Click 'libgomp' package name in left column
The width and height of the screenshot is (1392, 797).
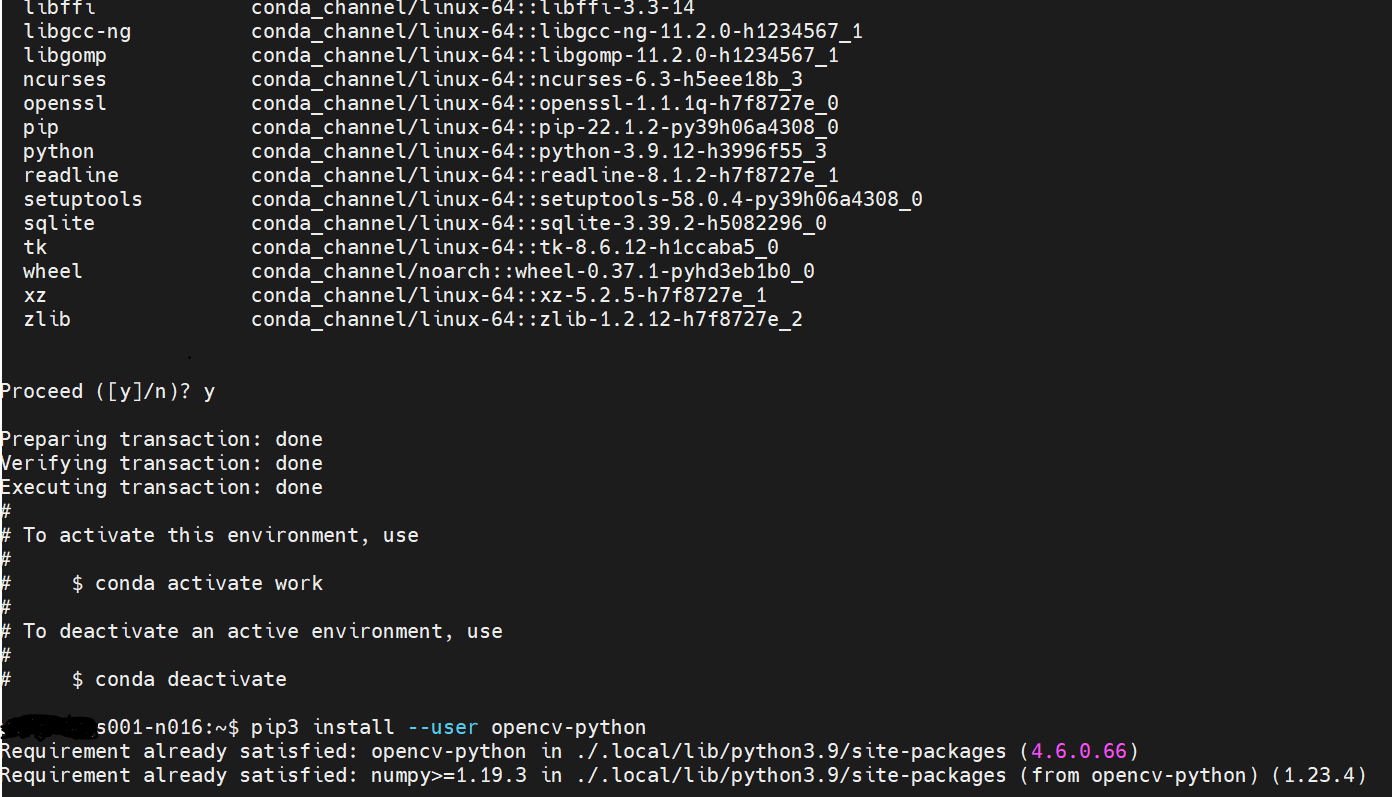(65, 56)
